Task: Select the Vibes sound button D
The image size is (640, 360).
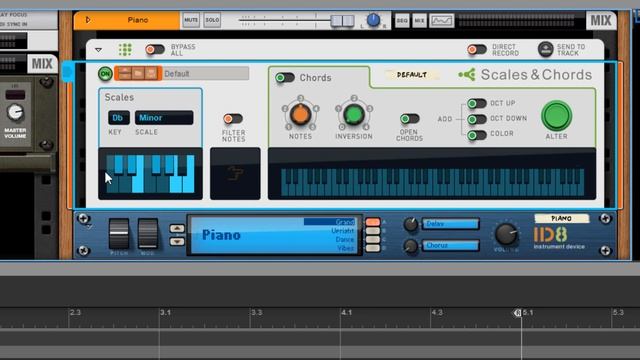Action: (373, 248)
